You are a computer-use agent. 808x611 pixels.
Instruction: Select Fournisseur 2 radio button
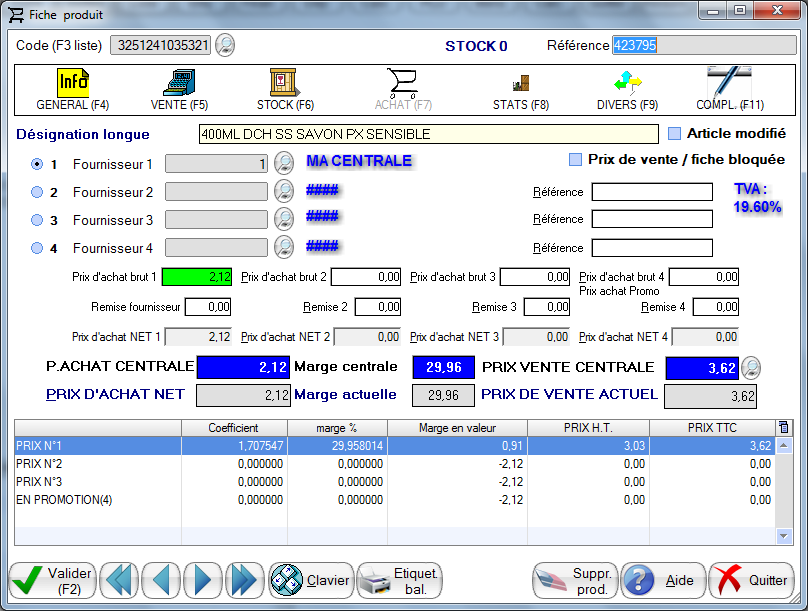coord(37,192)
